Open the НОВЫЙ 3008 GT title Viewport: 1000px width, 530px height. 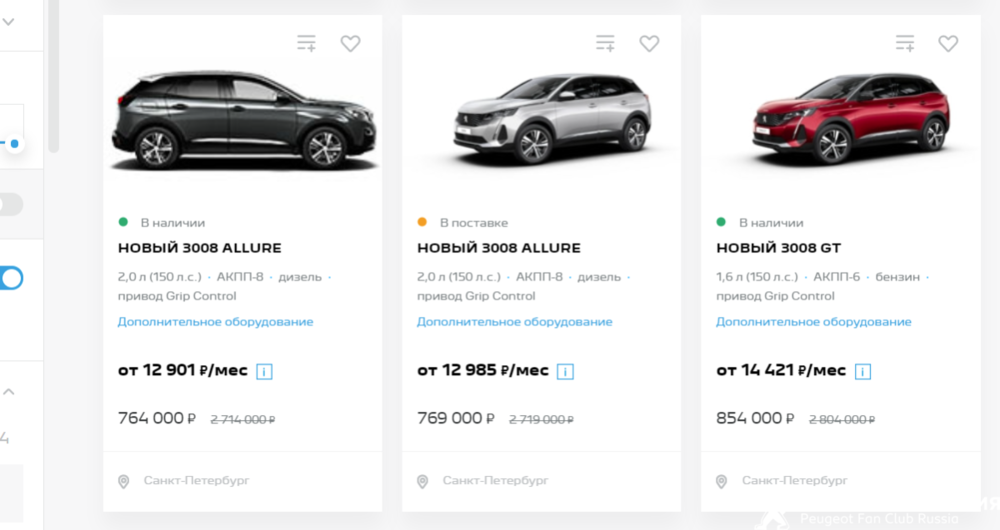[778, 248]
